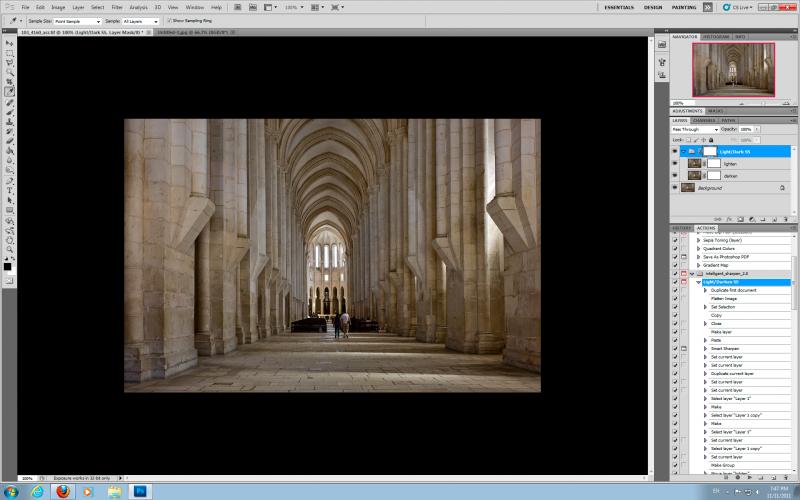The height and width of the screenshot is (500, 800).
Task: Select the Blur tool
Action: point(9,161)
